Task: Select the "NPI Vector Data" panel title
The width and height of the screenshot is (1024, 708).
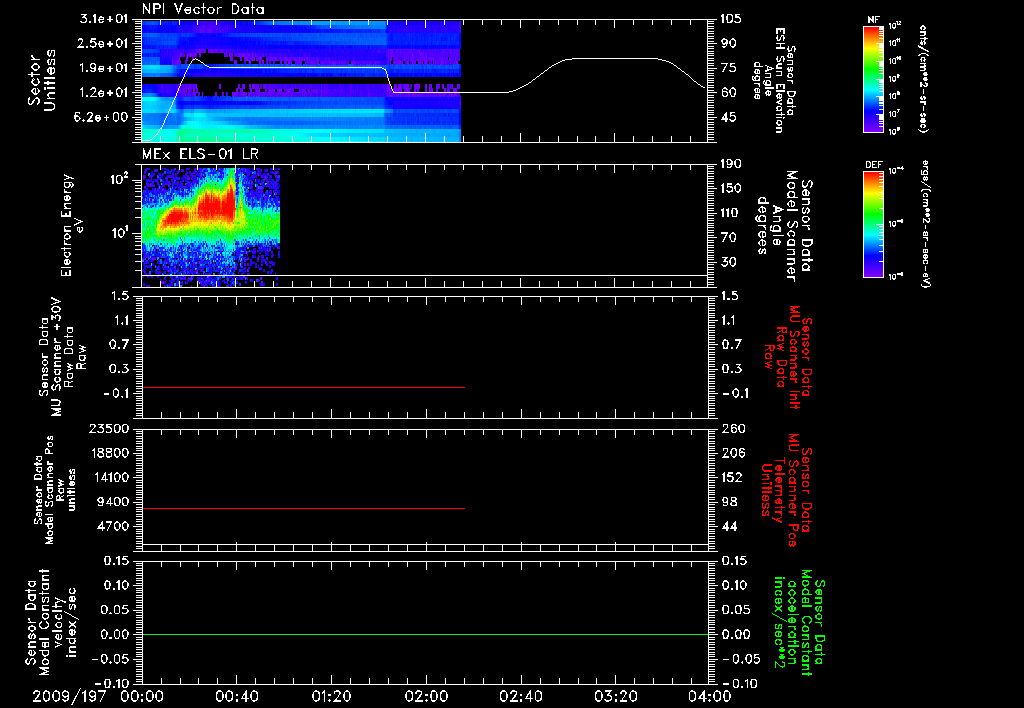Action: tap(203, 9)
